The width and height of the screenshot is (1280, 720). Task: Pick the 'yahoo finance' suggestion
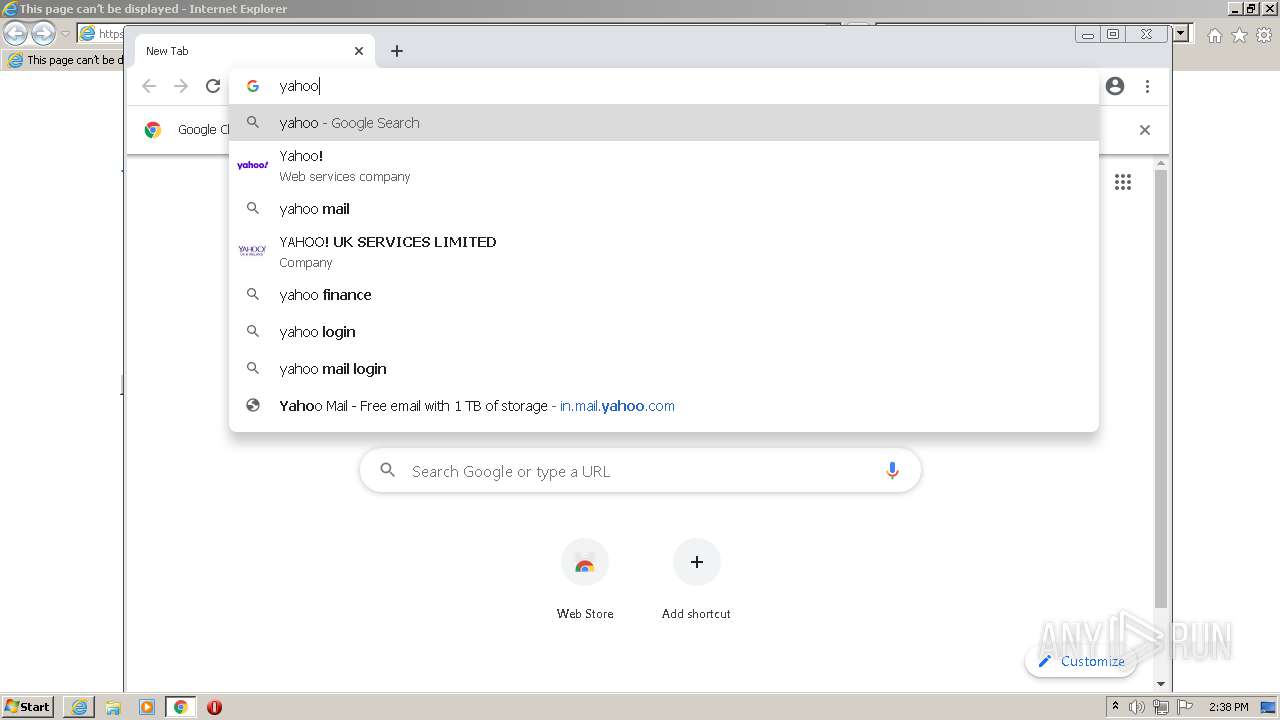(x=663, y=295)
